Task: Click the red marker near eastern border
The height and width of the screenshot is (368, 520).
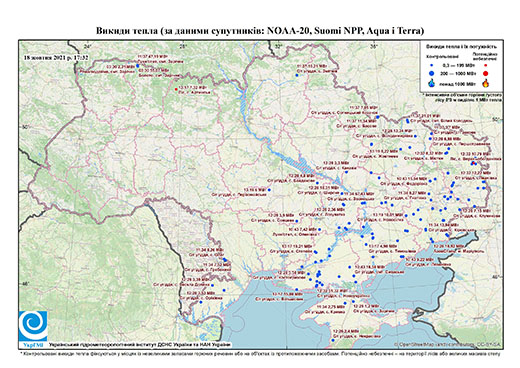Action: click(x=473, y=163)
